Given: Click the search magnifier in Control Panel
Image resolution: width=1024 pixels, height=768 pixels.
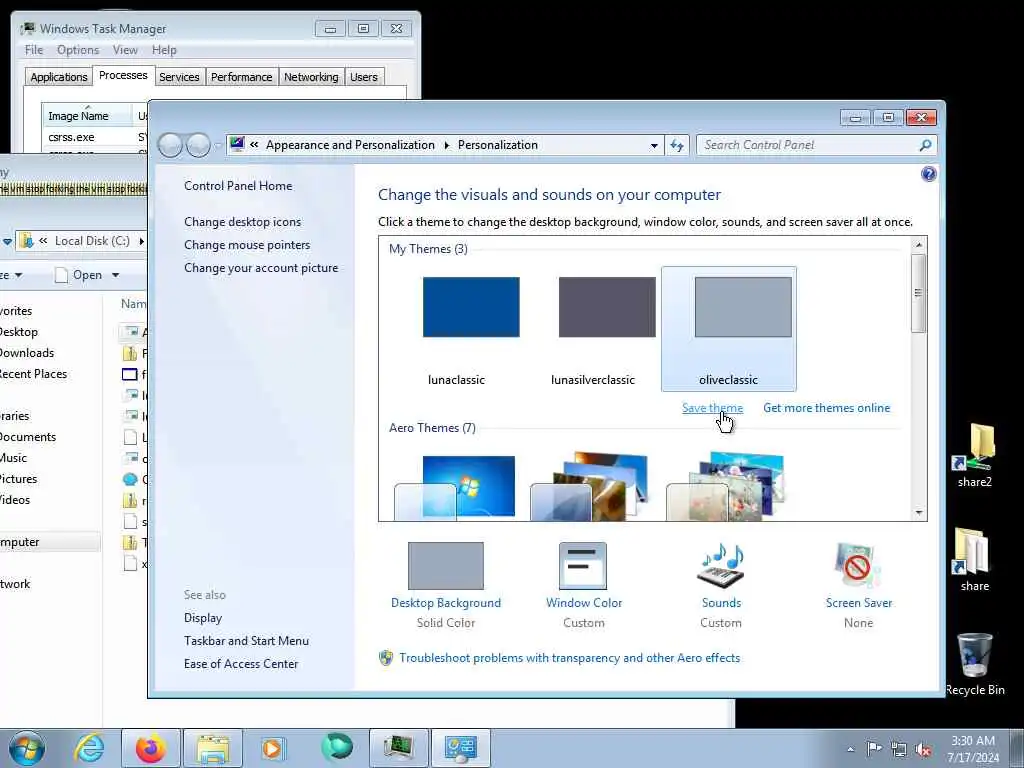Looking at the screenshot, I should click(x=925, y=145).
